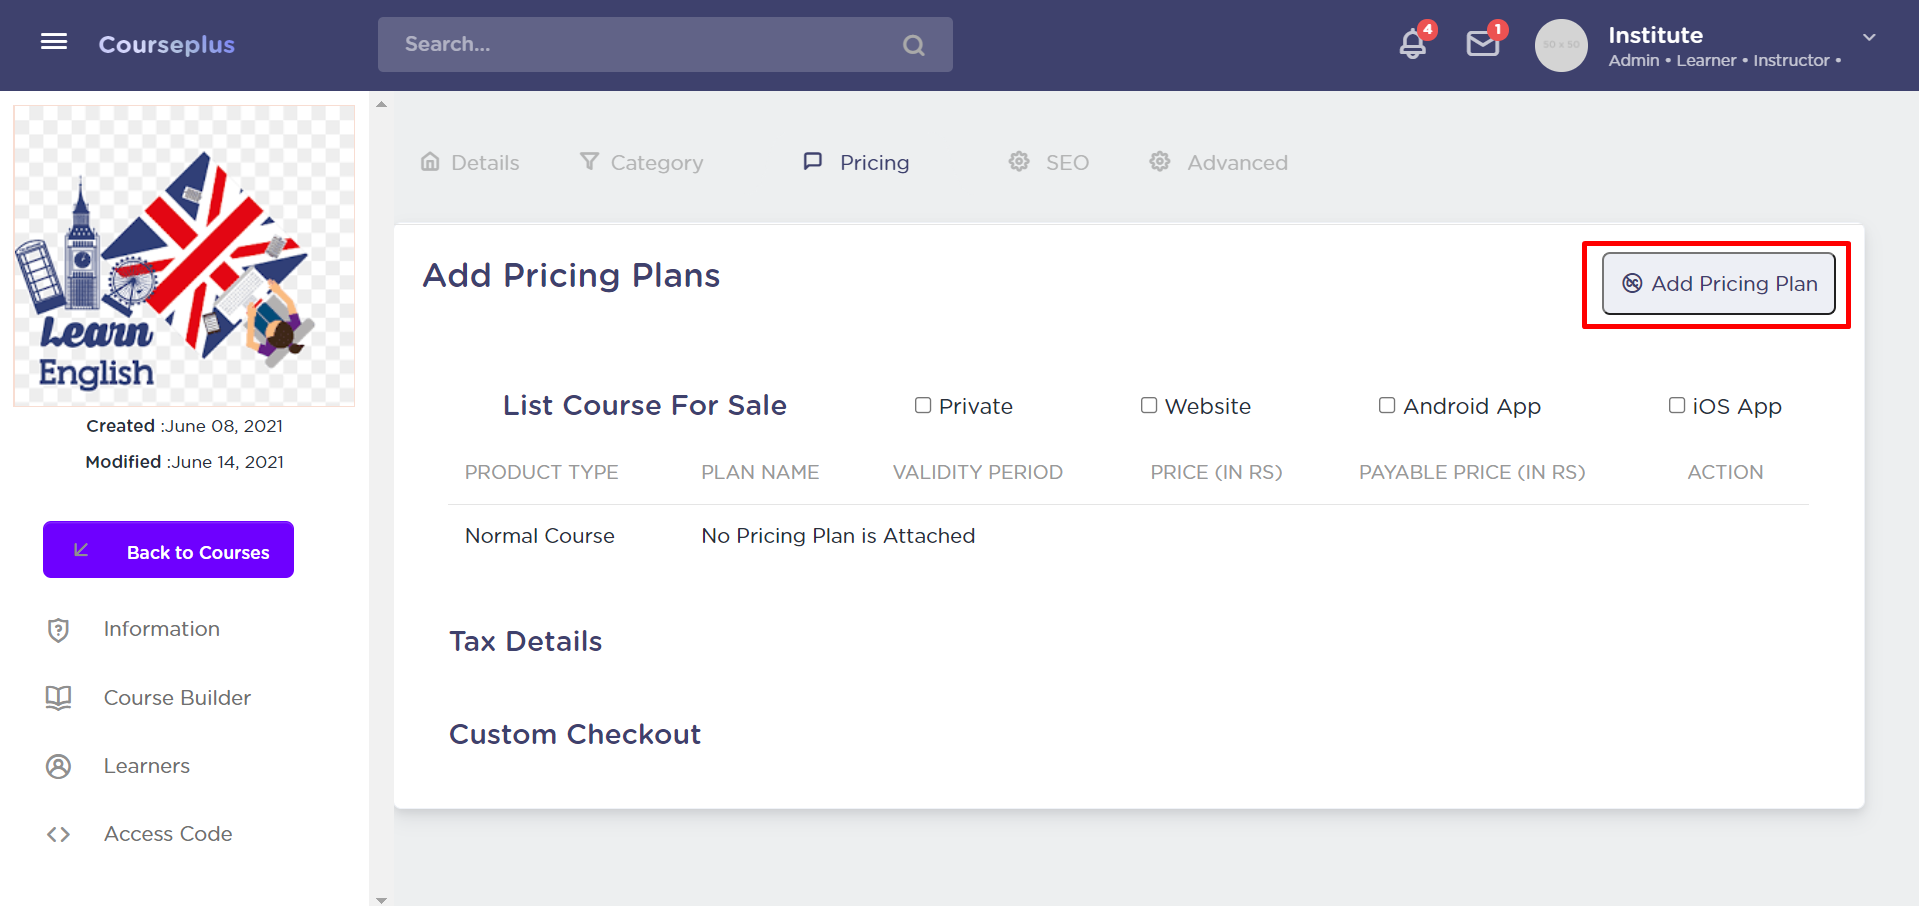Image resolution: width=1919 pixels, height=906 pixels.
Task: Click the Information shield icon
Action: click(x=58, y=630)
